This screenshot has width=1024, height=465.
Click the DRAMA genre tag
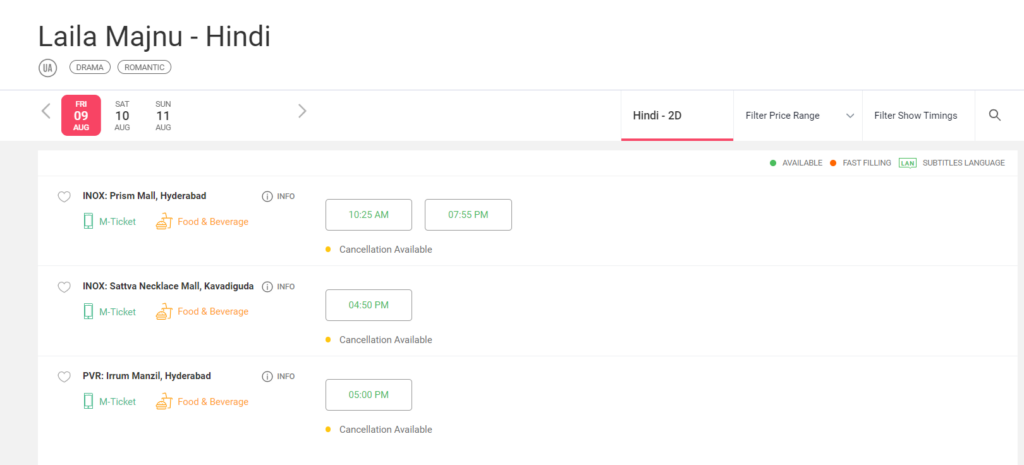(x=90, y=67)
